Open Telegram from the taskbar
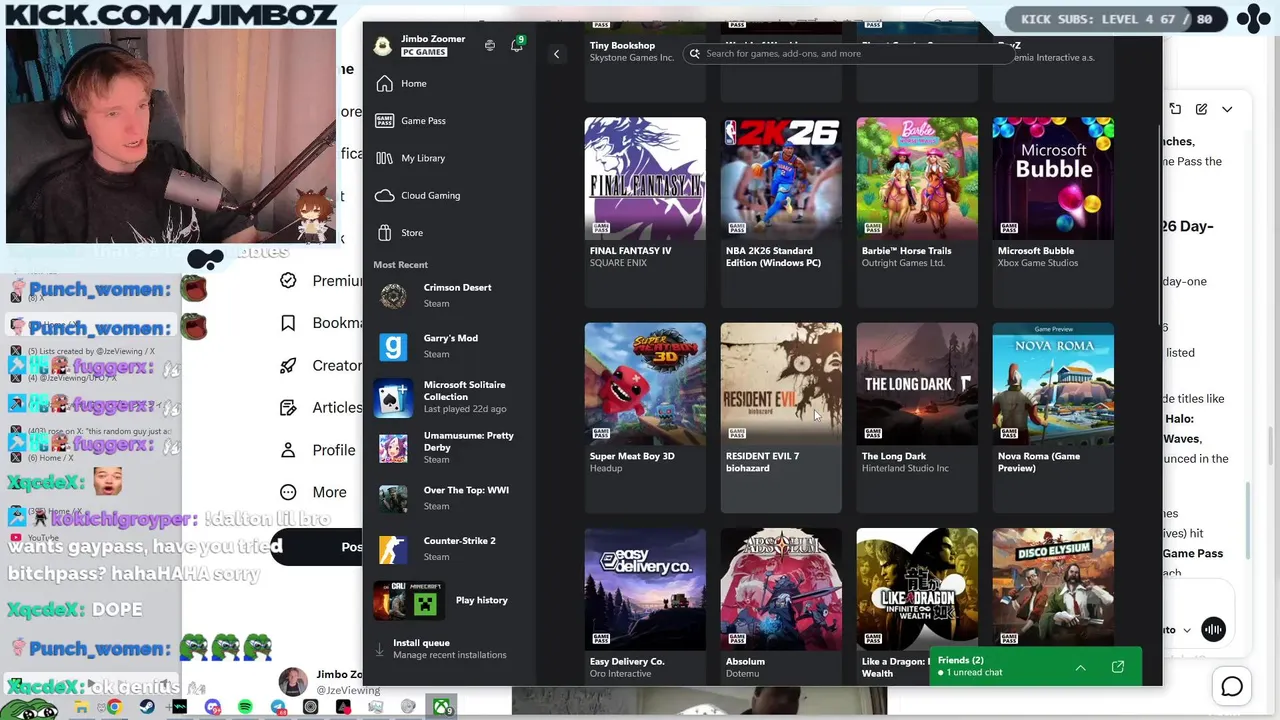 pos(278,707)
